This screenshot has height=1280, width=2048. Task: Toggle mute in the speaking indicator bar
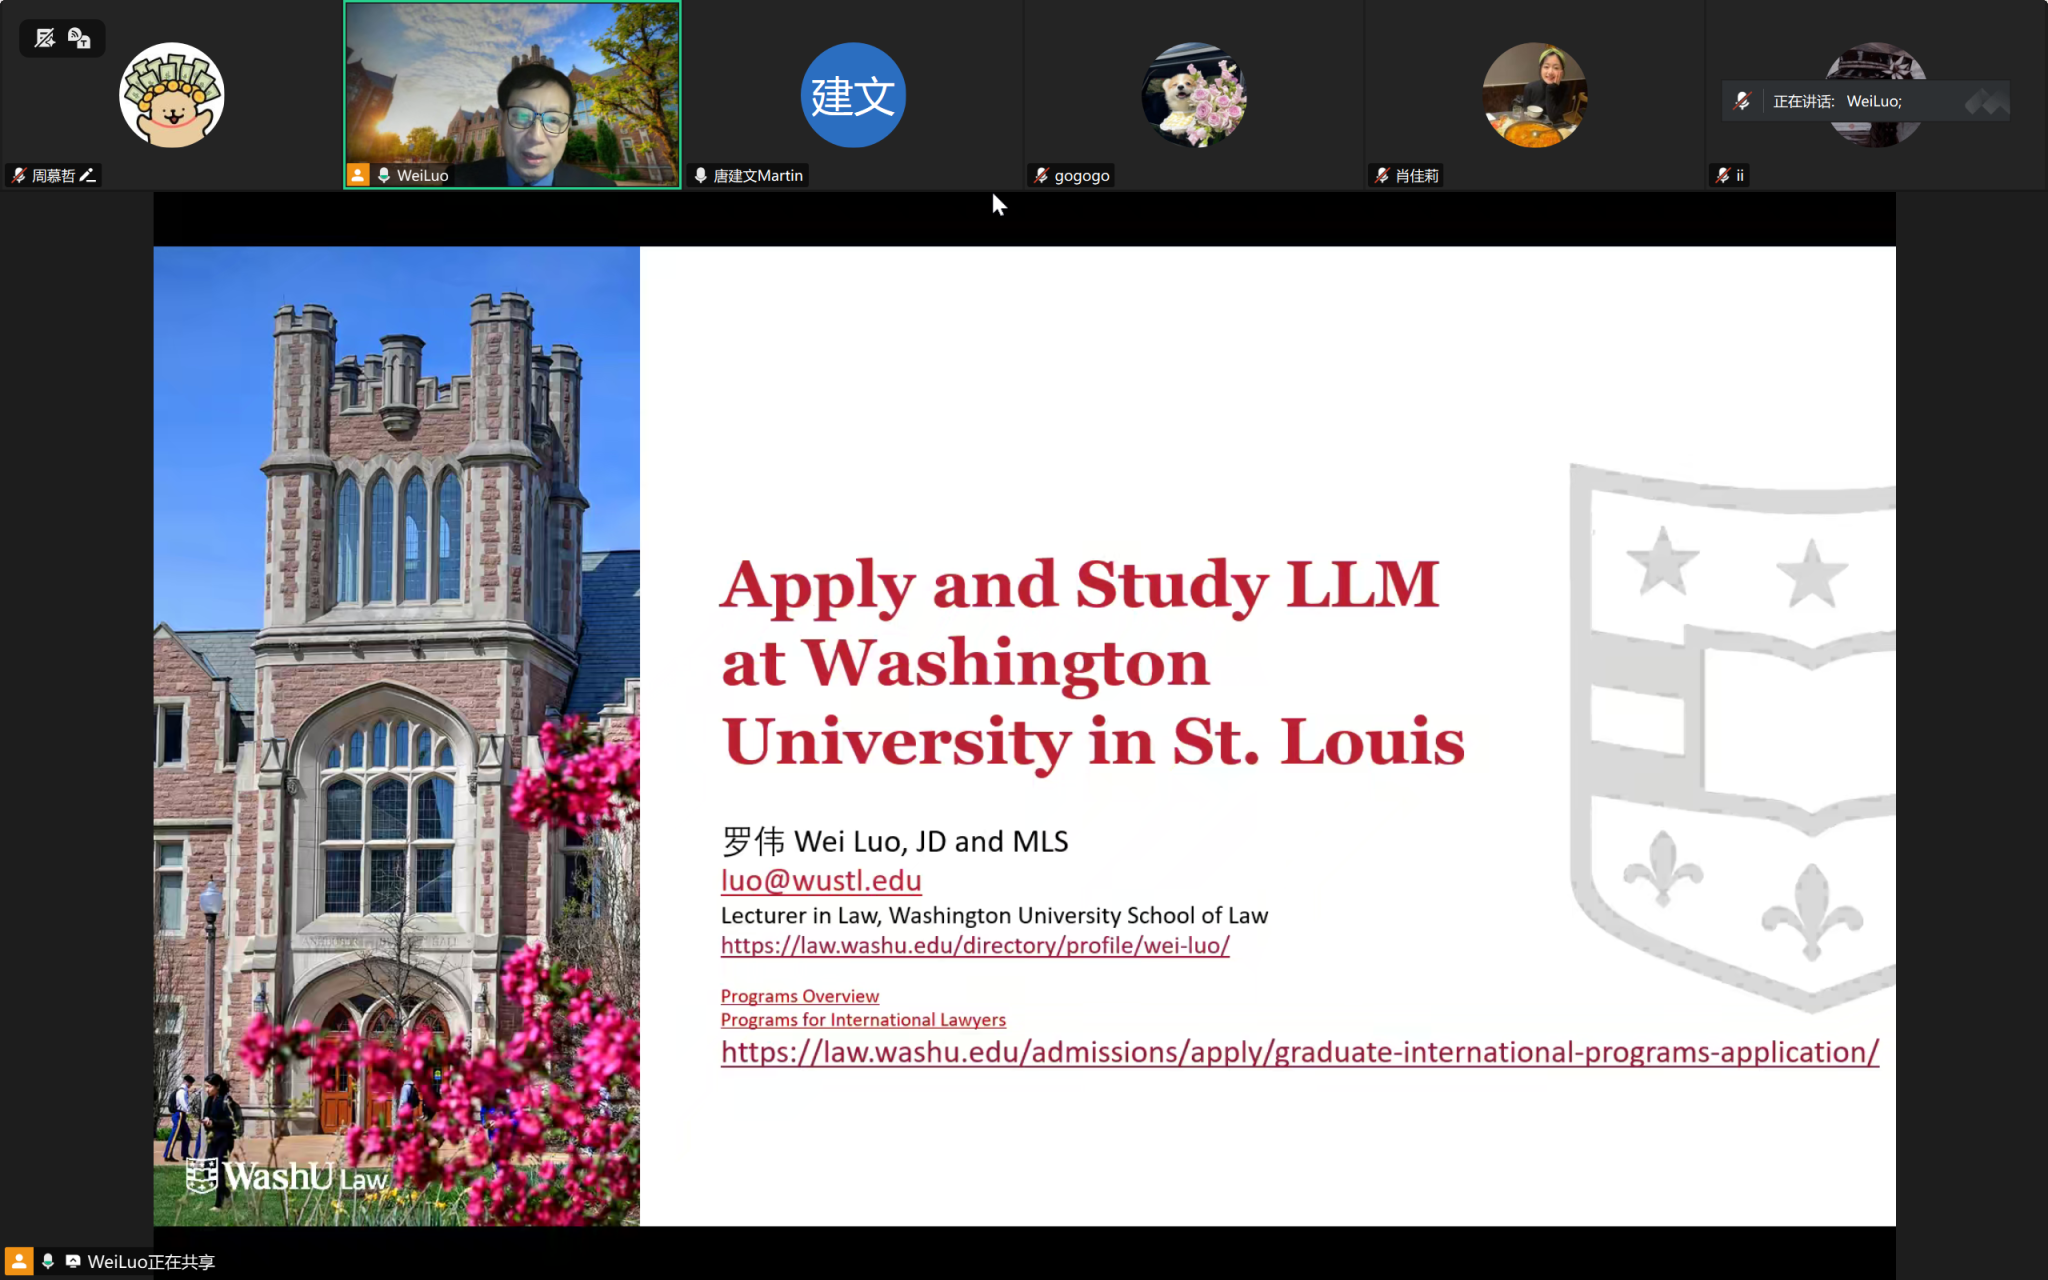(x=1742, y=101)
